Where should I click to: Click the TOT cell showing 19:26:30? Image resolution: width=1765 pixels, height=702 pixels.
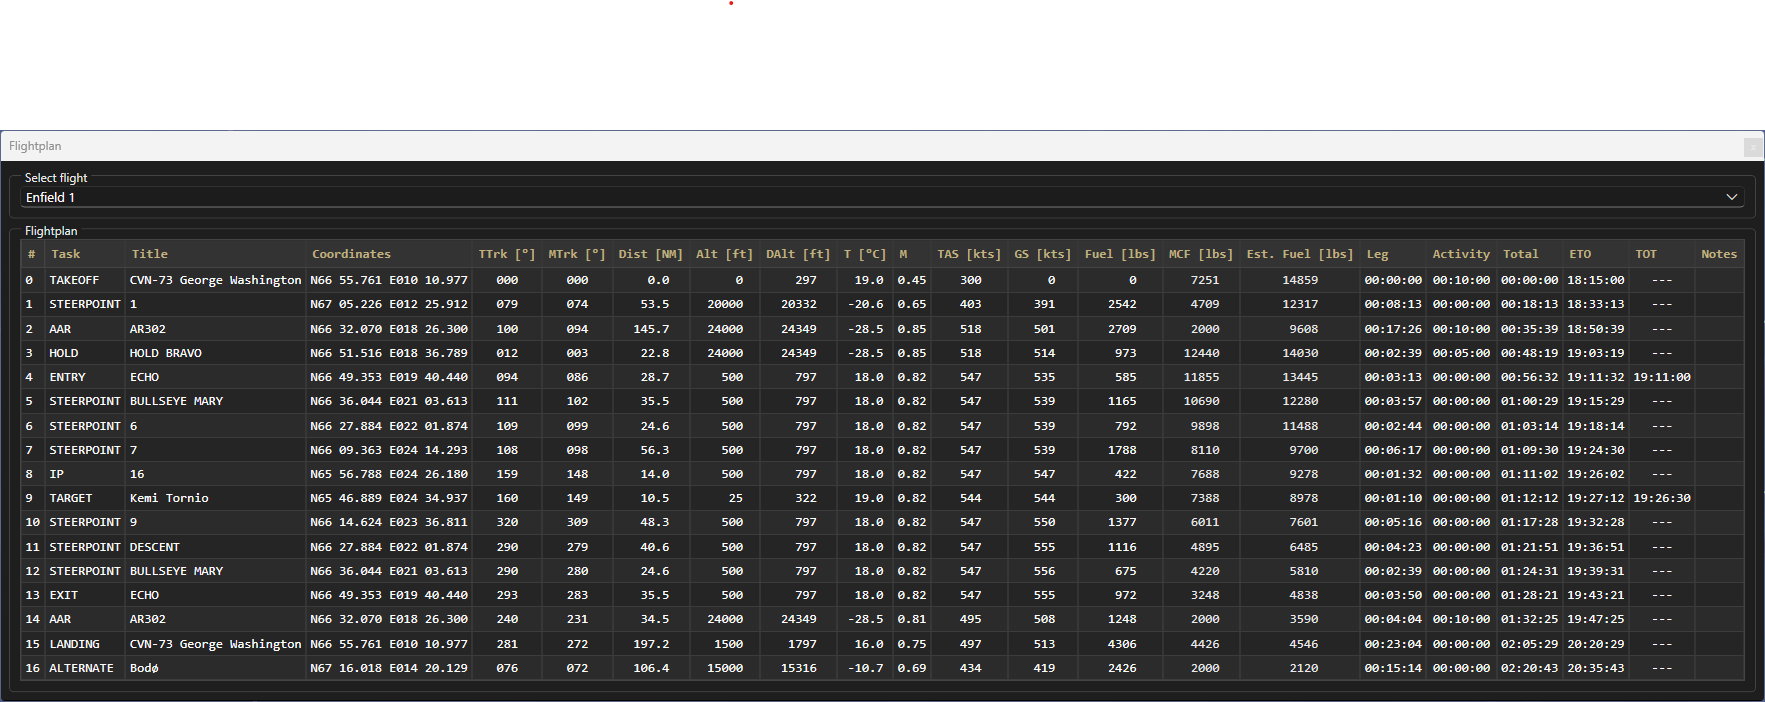(x=1661, y=498)
